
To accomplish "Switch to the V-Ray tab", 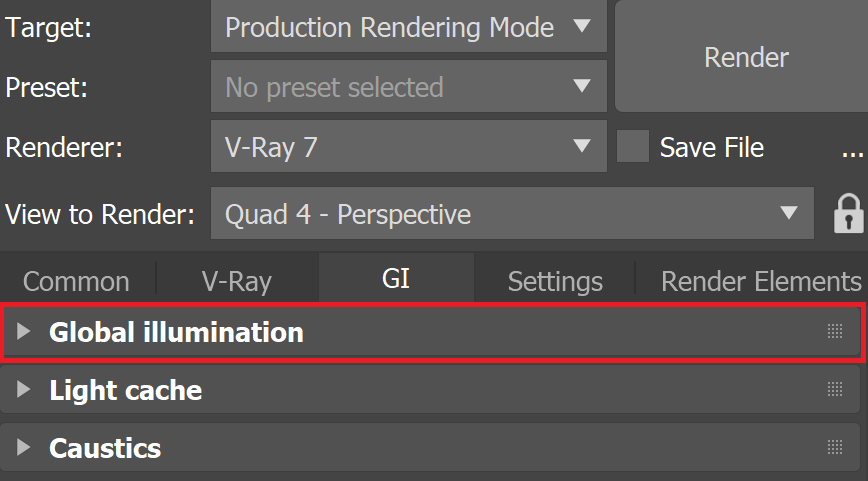I will click(237, 281).
